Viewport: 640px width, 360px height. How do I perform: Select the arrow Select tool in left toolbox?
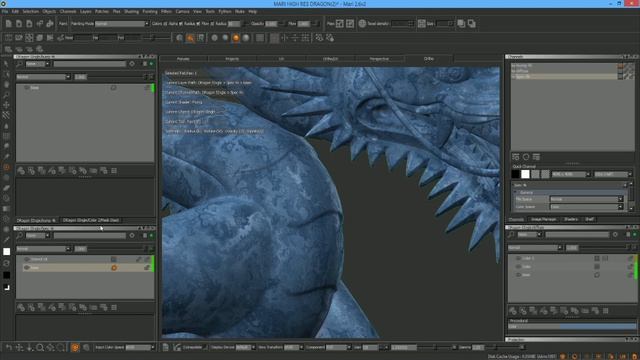click(6, 64)
